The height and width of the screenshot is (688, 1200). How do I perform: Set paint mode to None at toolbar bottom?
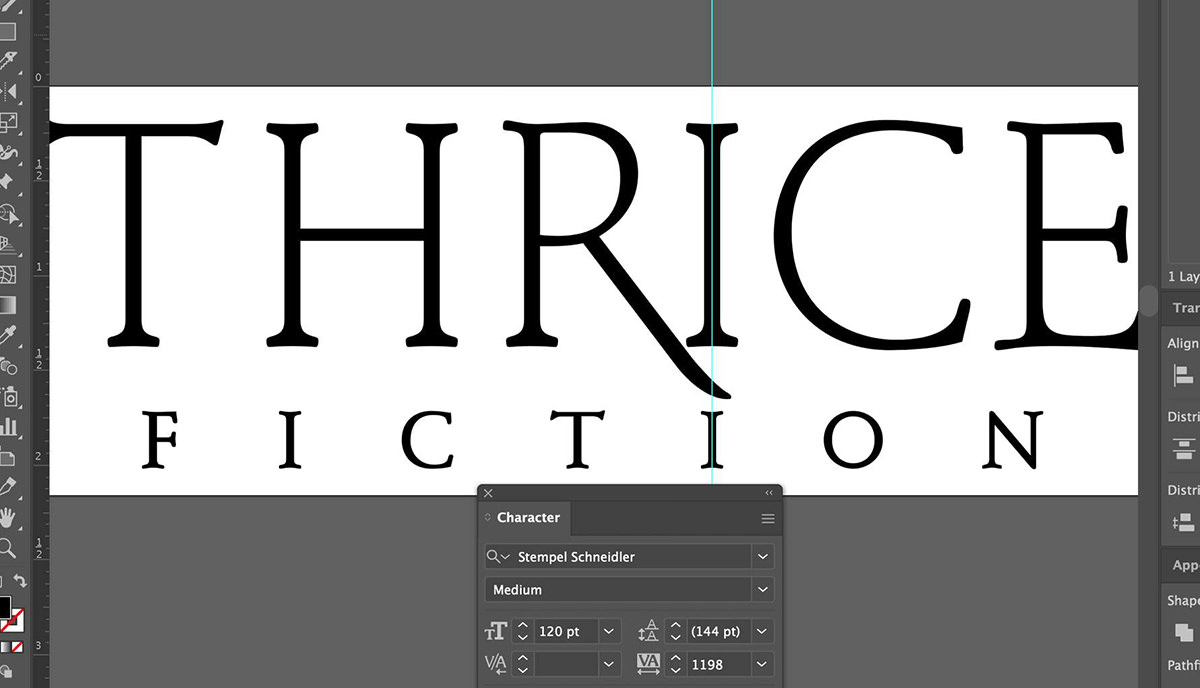pos(15,646)
